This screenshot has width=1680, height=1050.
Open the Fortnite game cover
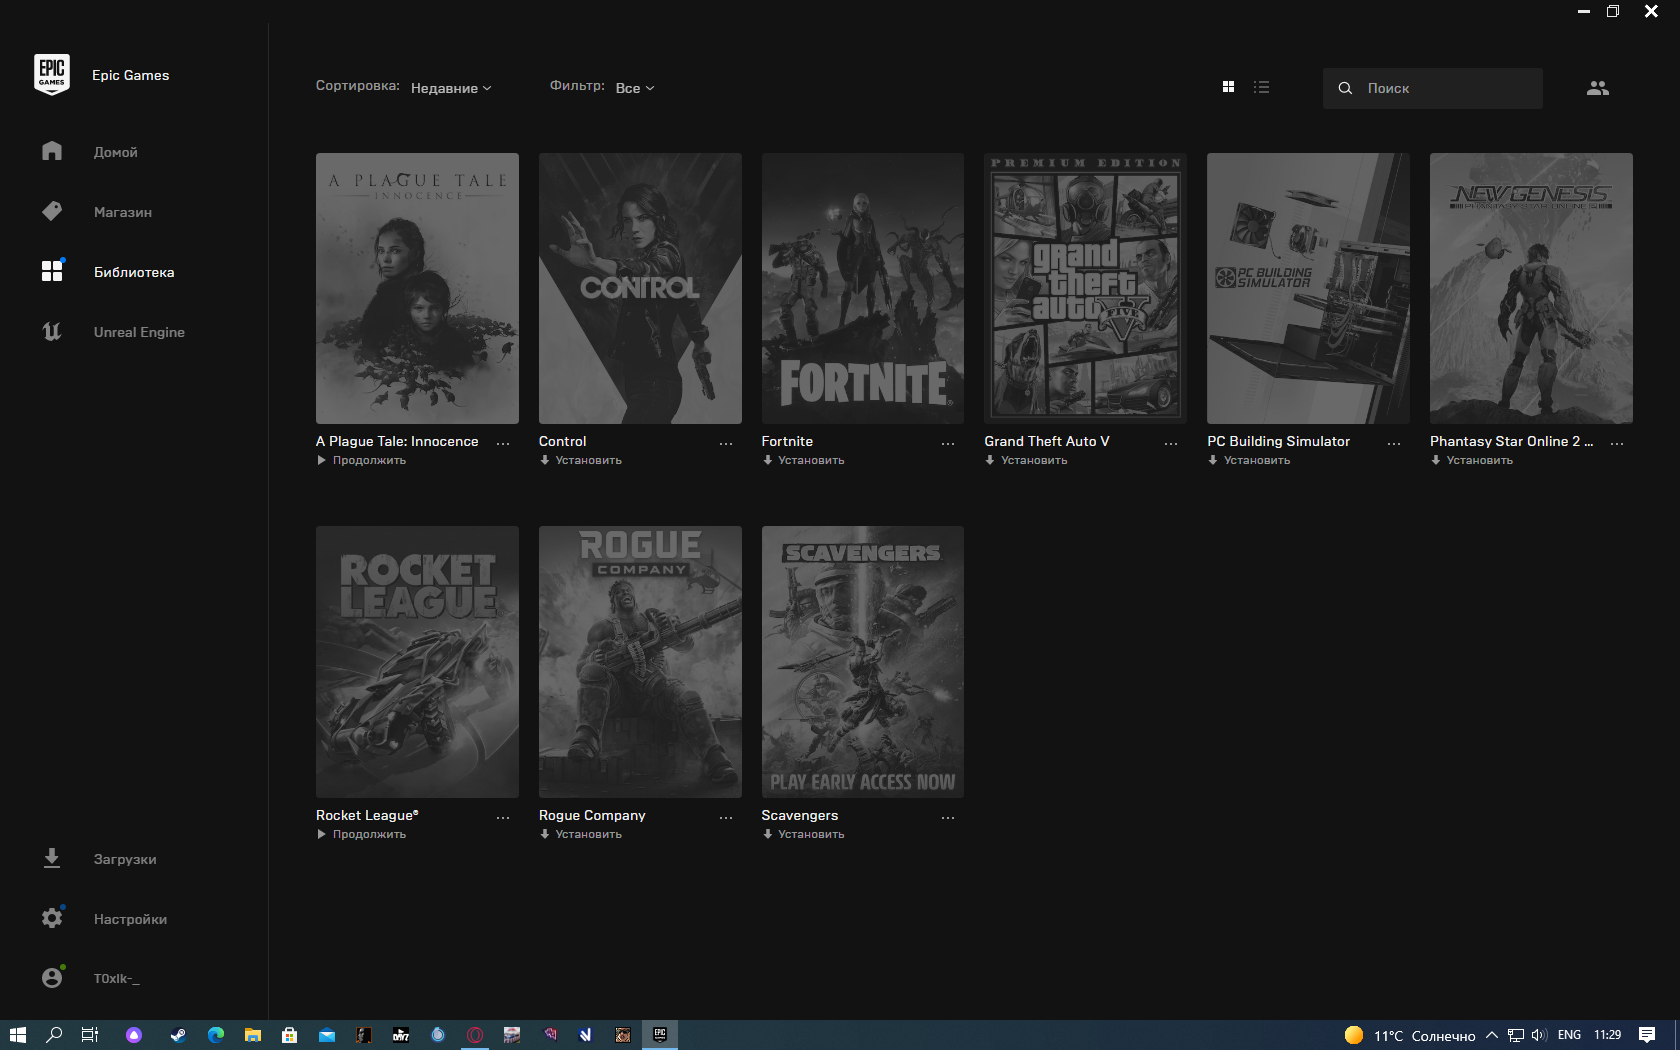pos(863,288)
